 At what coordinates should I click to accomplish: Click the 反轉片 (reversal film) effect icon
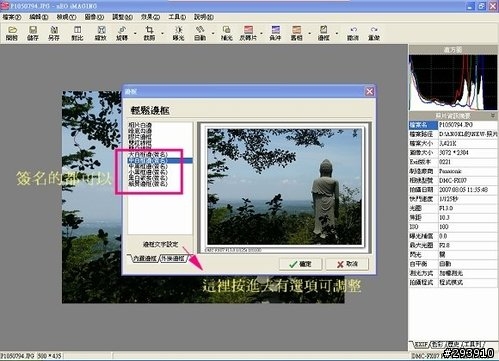(x=248, y=33)
